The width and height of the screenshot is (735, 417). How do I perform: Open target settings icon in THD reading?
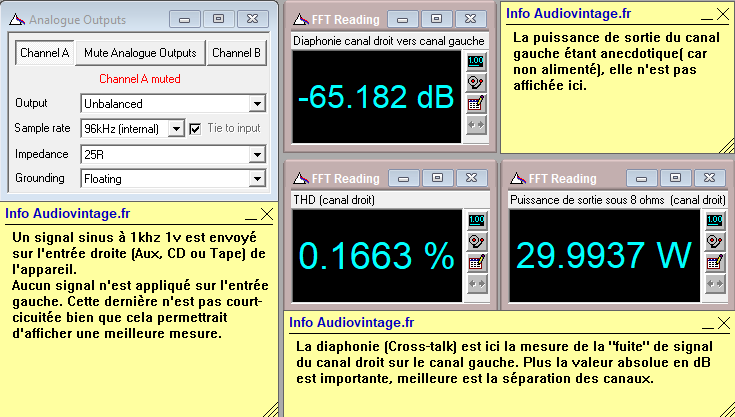coord(477,241)
